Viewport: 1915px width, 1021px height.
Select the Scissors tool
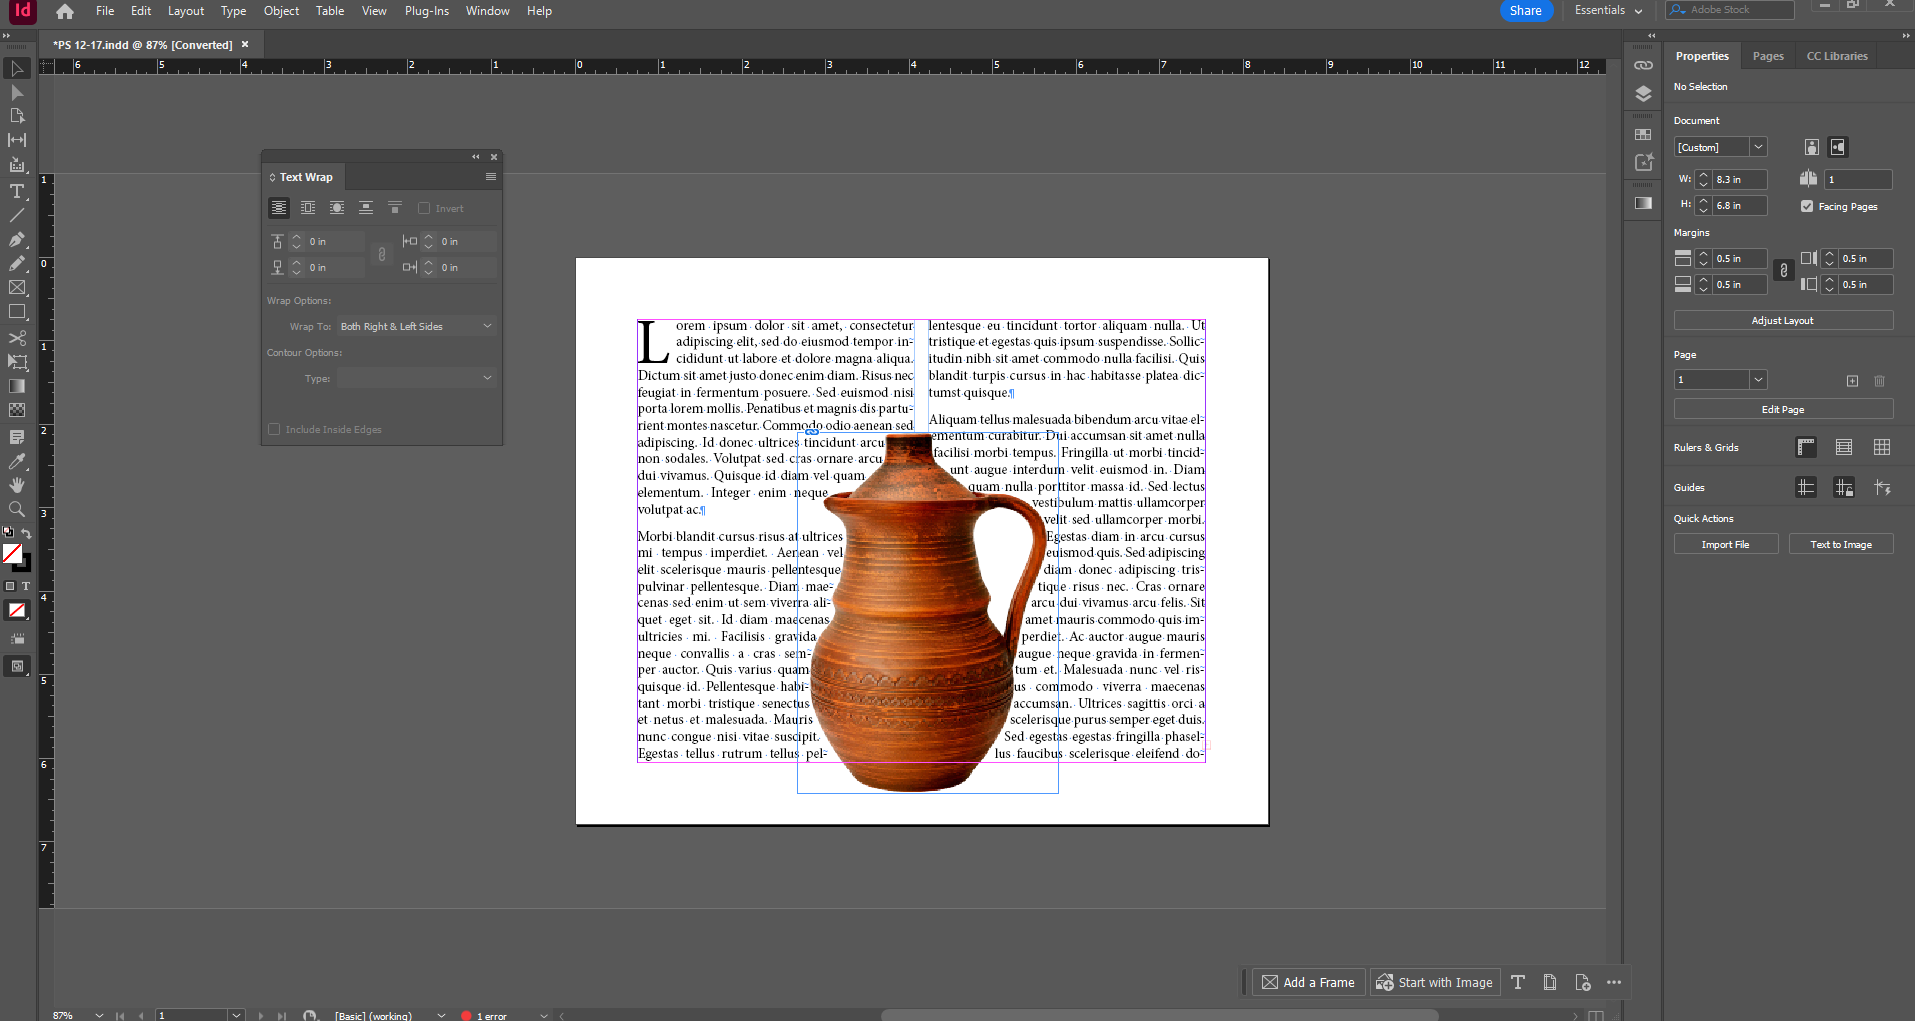(17, 338)
